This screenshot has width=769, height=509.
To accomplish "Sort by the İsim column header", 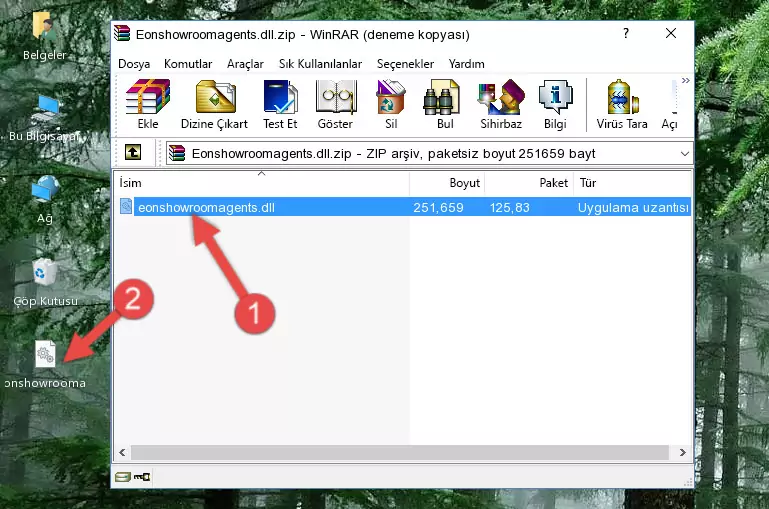I will (262, 182).
